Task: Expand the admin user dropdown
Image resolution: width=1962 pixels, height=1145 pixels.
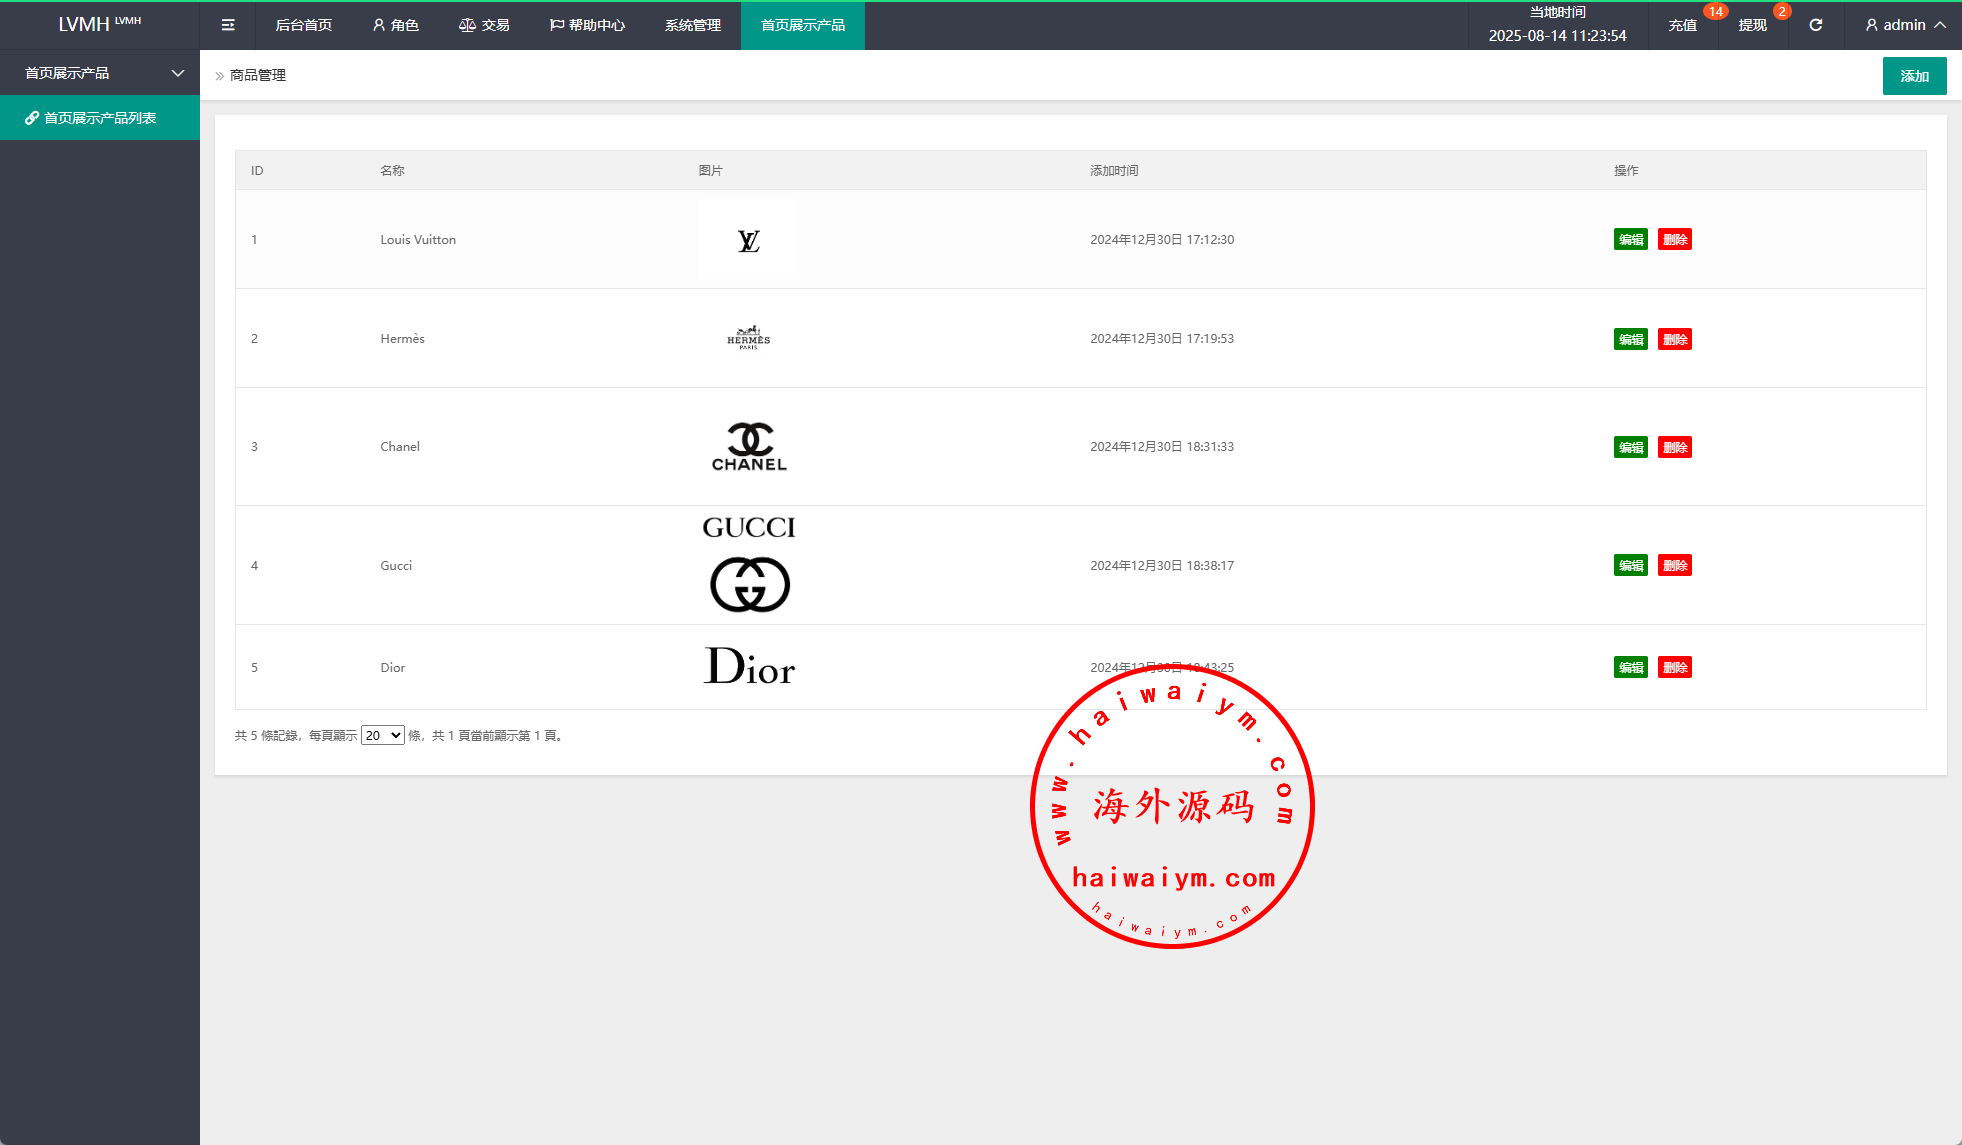Action: (x=1905, y=25)
